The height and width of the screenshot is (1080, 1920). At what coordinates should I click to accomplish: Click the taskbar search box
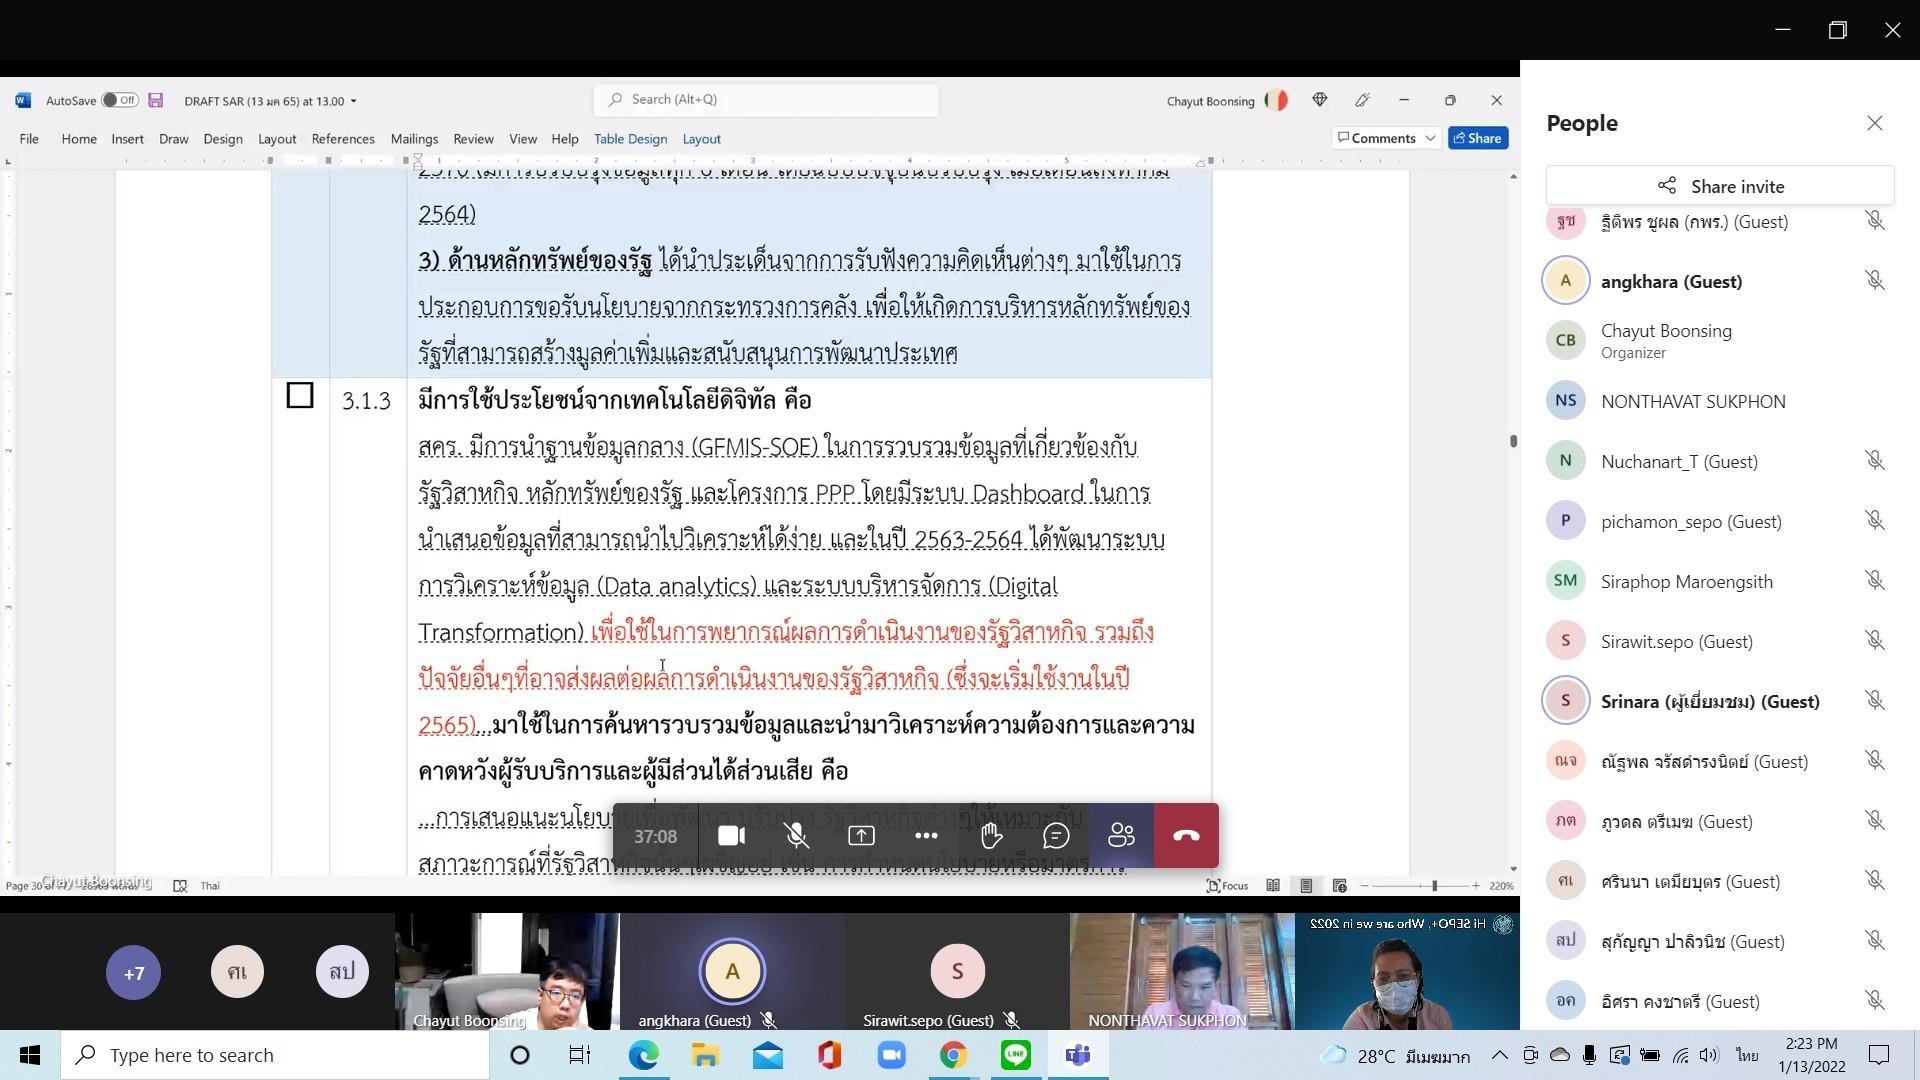[275, 1055]
